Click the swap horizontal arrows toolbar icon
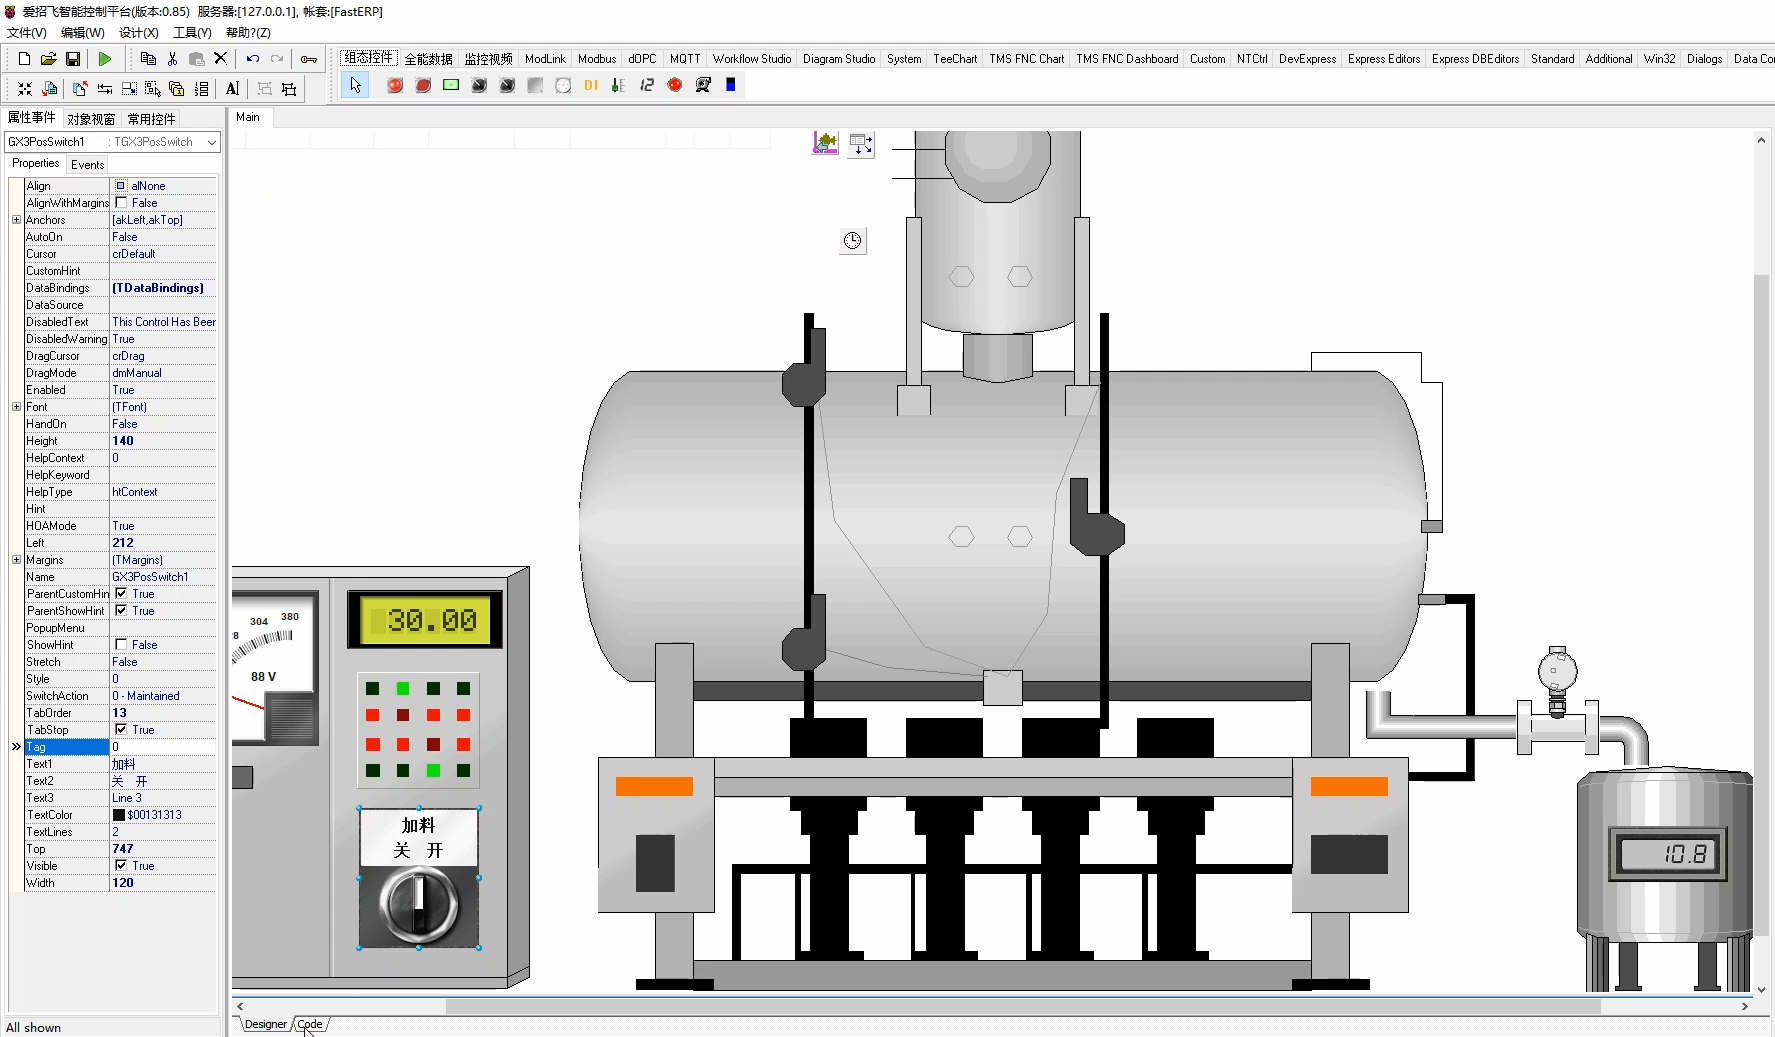Screen dimensions: 1775x1037 tap(104, 88)
